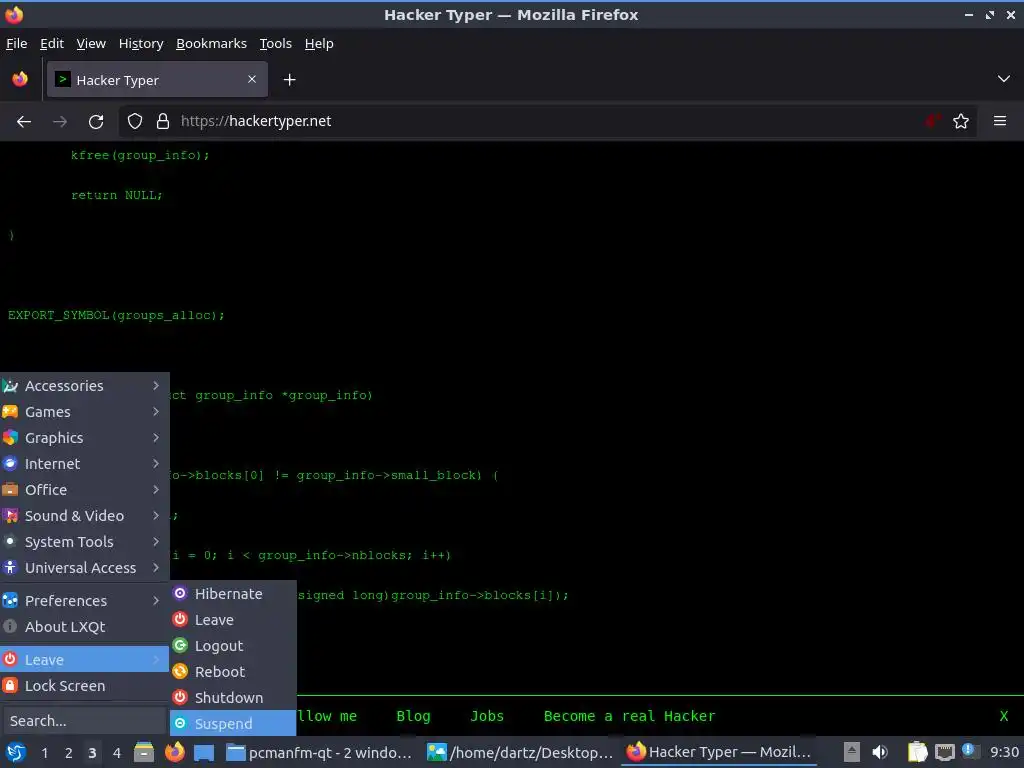Click the network monitor tray icon
This screenshot has width=1024, height=768.
(944, 752)
